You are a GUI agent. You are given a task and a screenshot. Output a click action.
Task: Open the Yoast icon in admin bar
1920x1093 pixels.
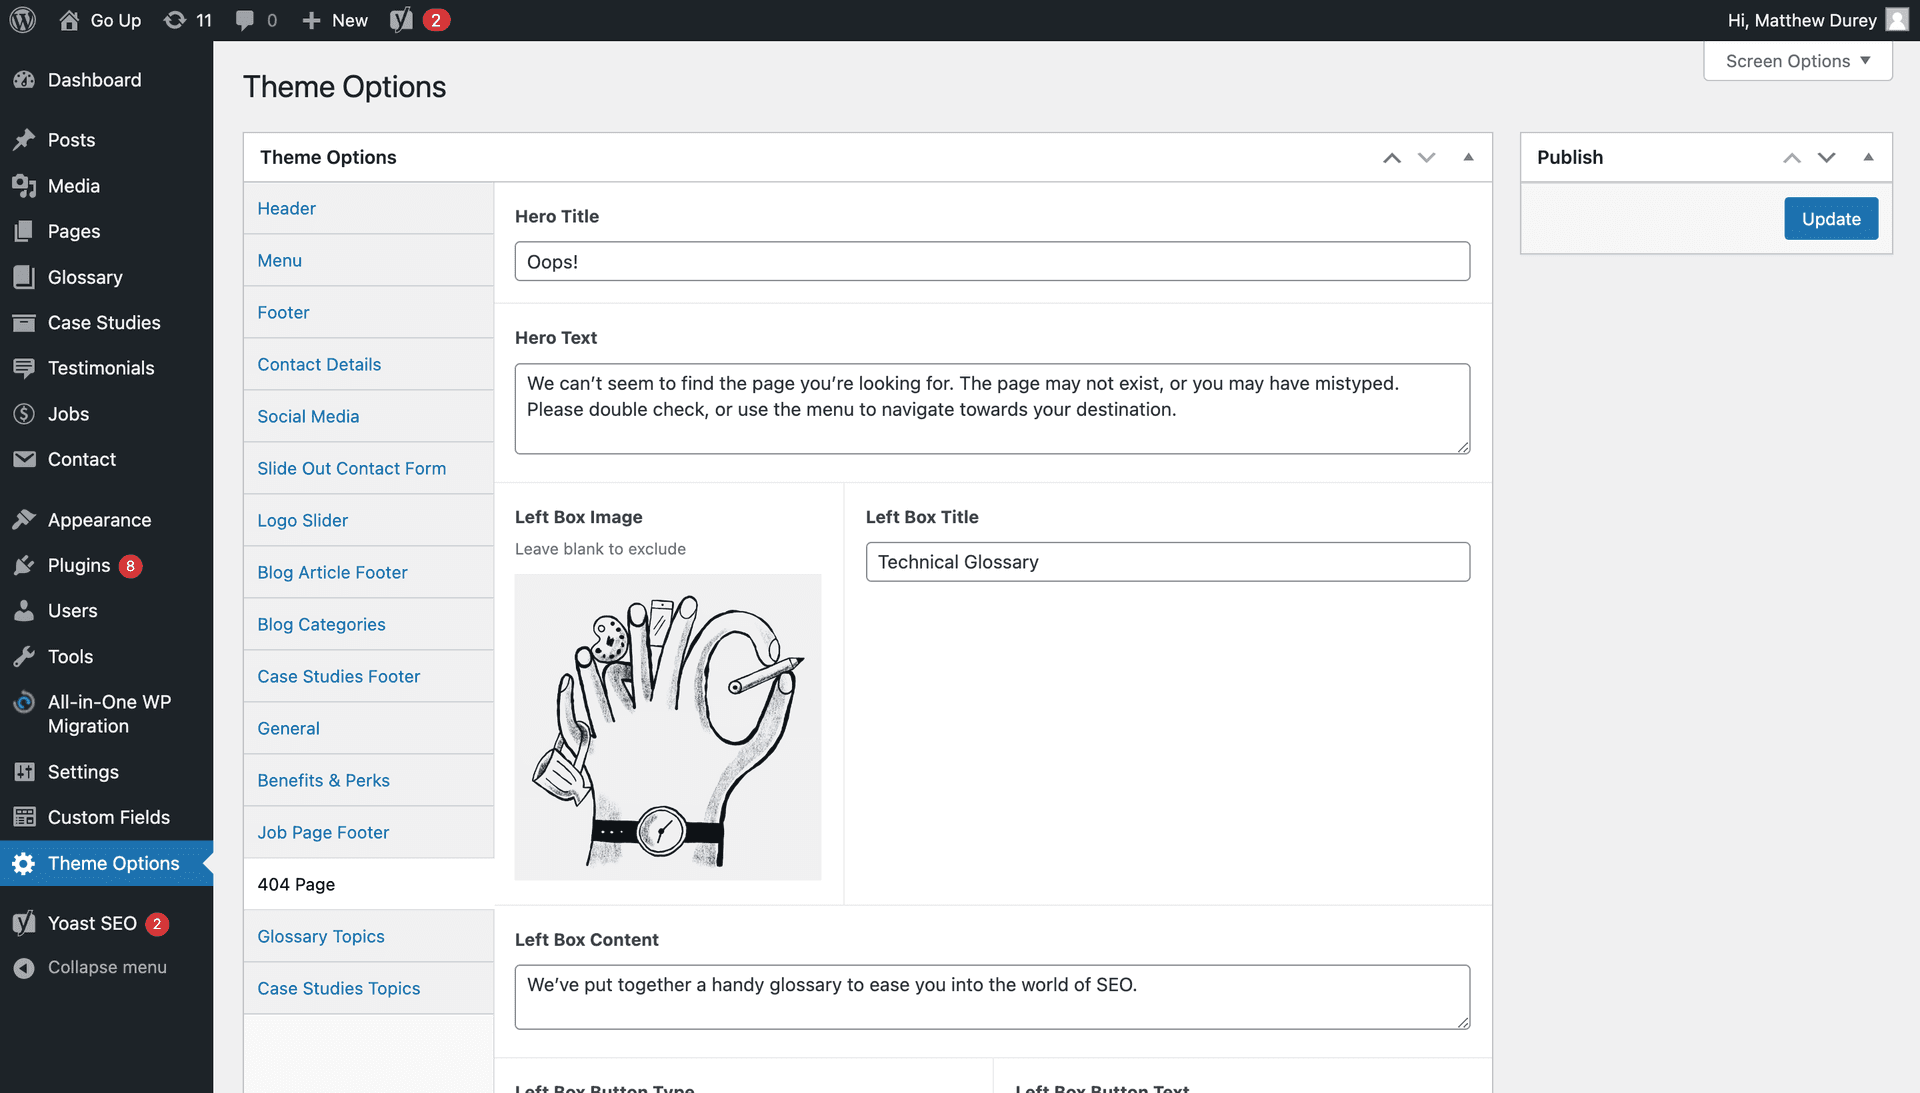pos(401,20)
